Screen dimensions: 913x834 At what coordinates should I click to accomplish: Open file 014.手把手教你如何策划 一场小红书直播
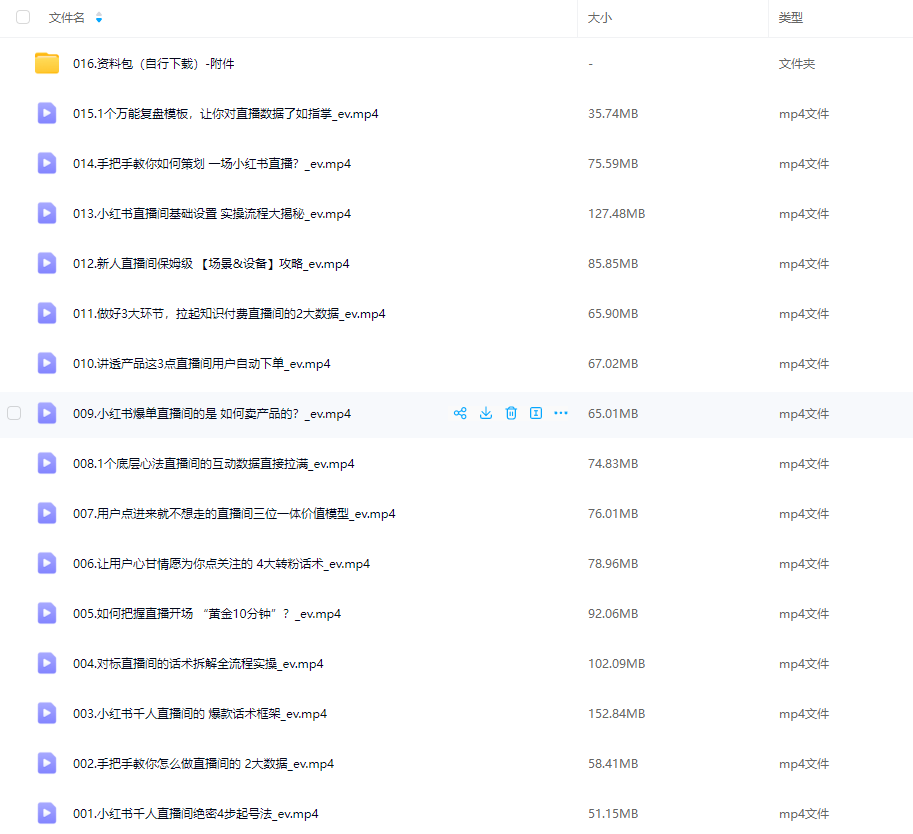coord(212,164)
